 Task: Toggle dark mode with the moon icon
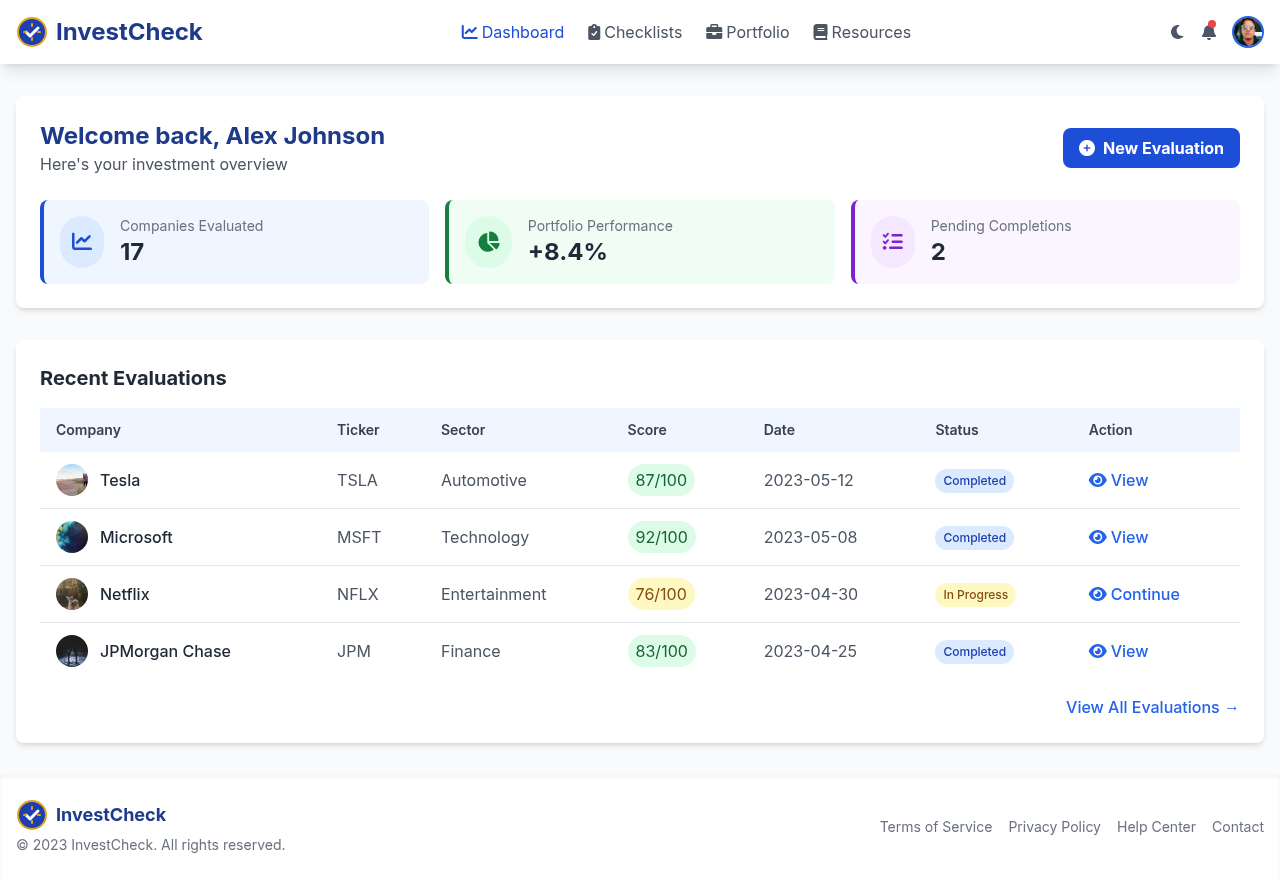1177,31
